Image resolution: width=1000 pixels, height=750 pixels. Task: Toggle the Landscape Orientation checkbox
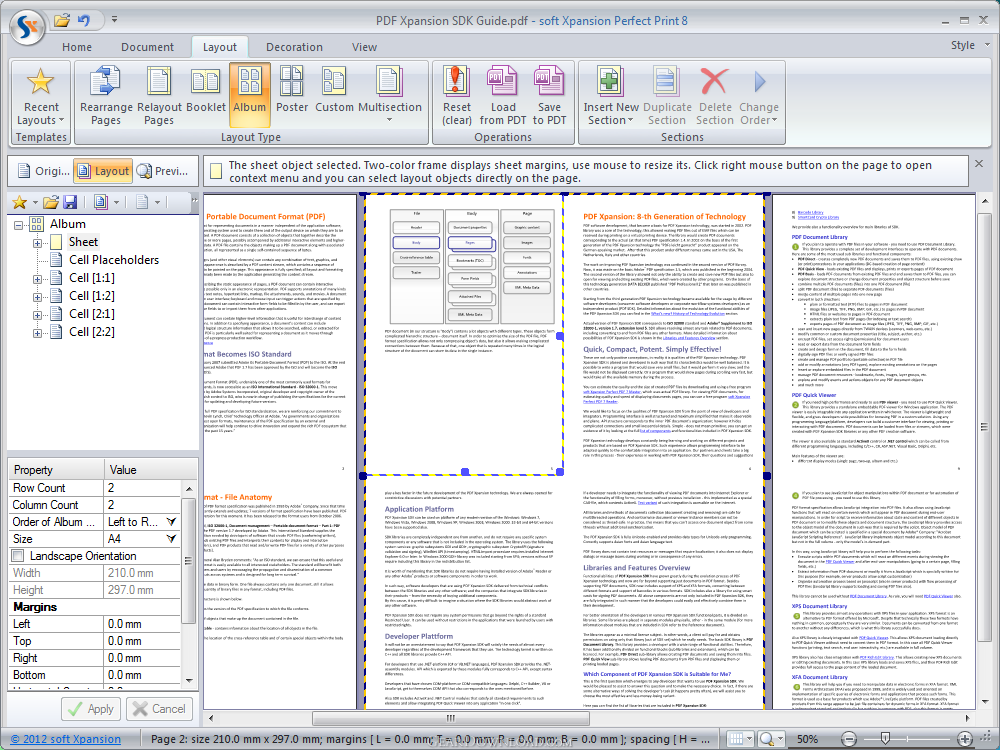click(x=18, y=556)
